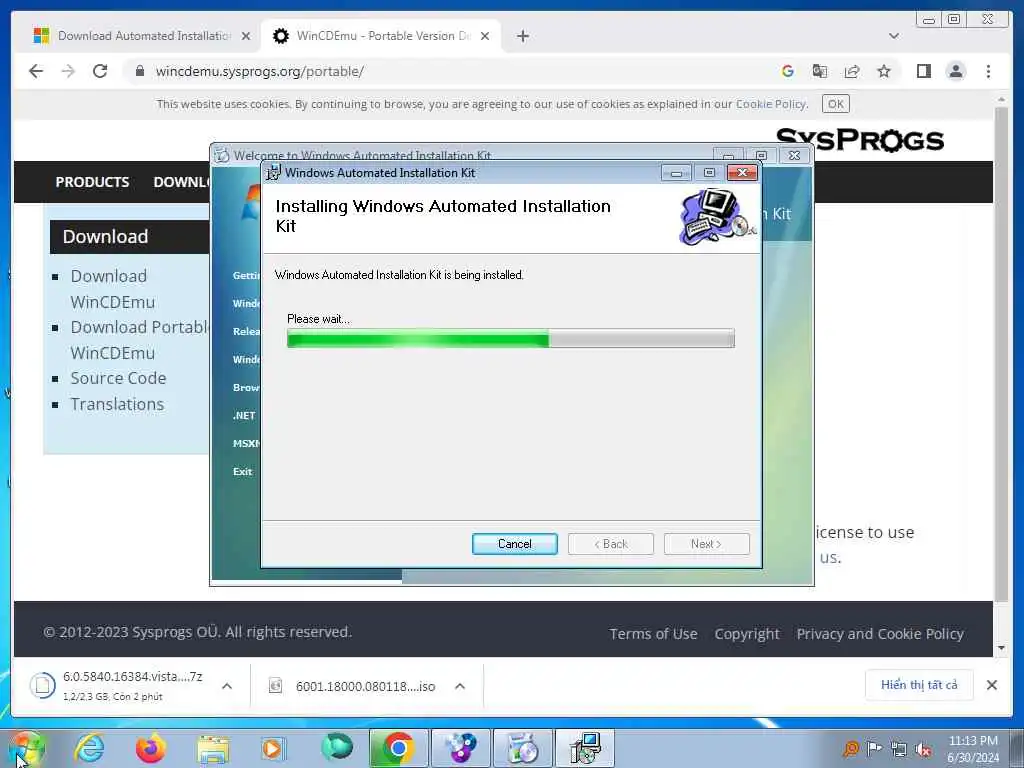Open the Chrome three-dot menu

click(988, 71)
